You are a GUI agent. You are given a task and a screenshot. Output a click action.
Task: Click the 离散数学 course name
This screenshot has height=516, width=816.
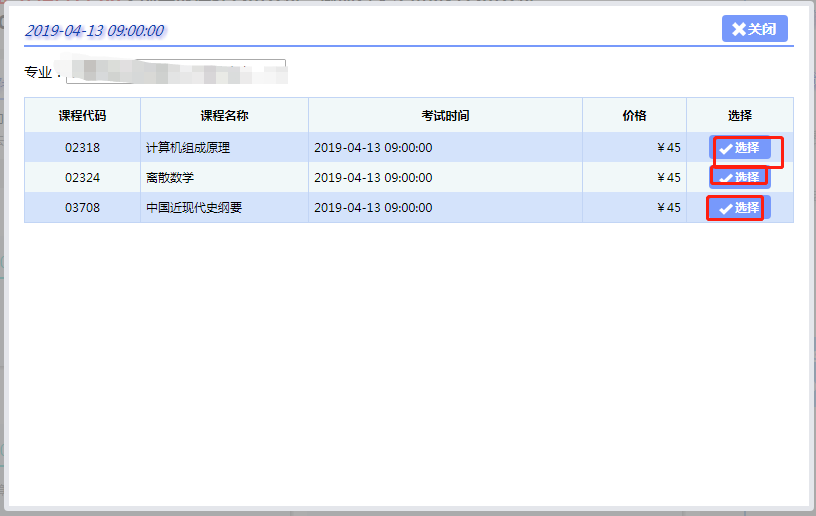170,178
